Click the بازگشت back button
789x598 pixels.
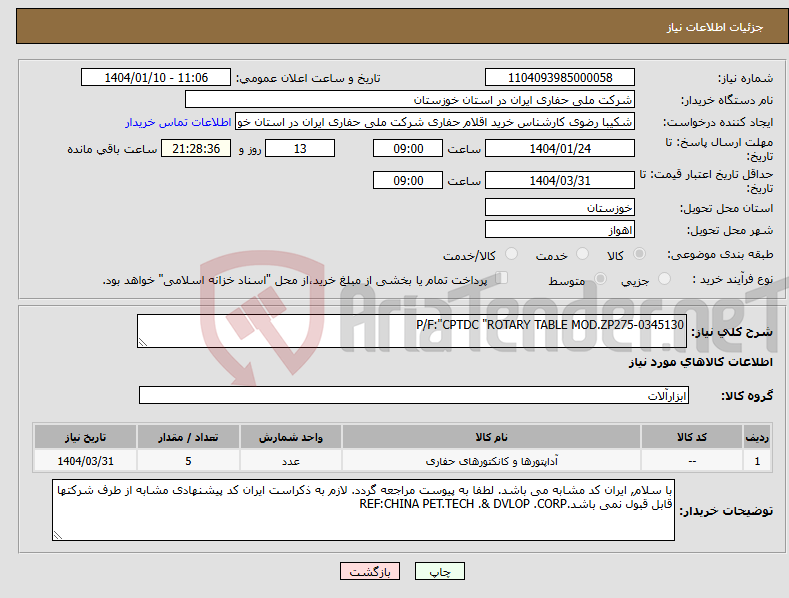tap(370, 571)
